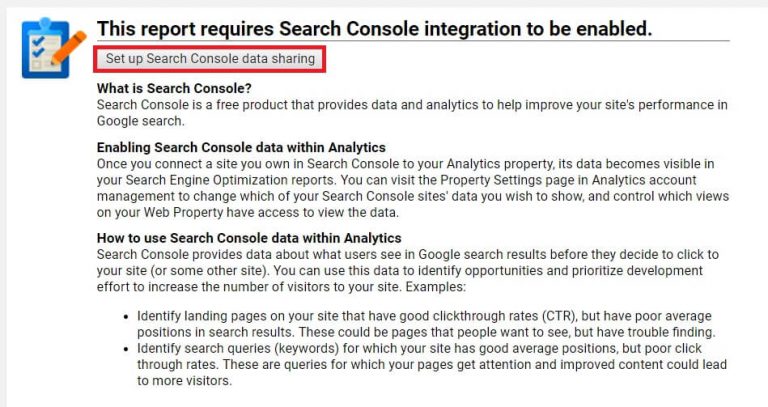The height and width of the screenshot is (407, 768).
Task: Click the paragraph mentioning the Property Settings page
Action: coord(413,188)
